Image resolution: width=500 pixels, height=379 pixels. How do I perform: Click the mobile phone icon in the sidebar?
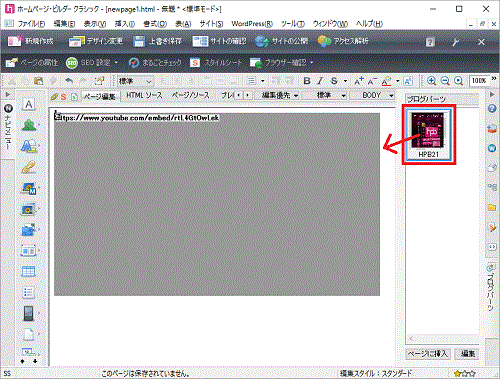pyautogui.click(x=29, y=313)
